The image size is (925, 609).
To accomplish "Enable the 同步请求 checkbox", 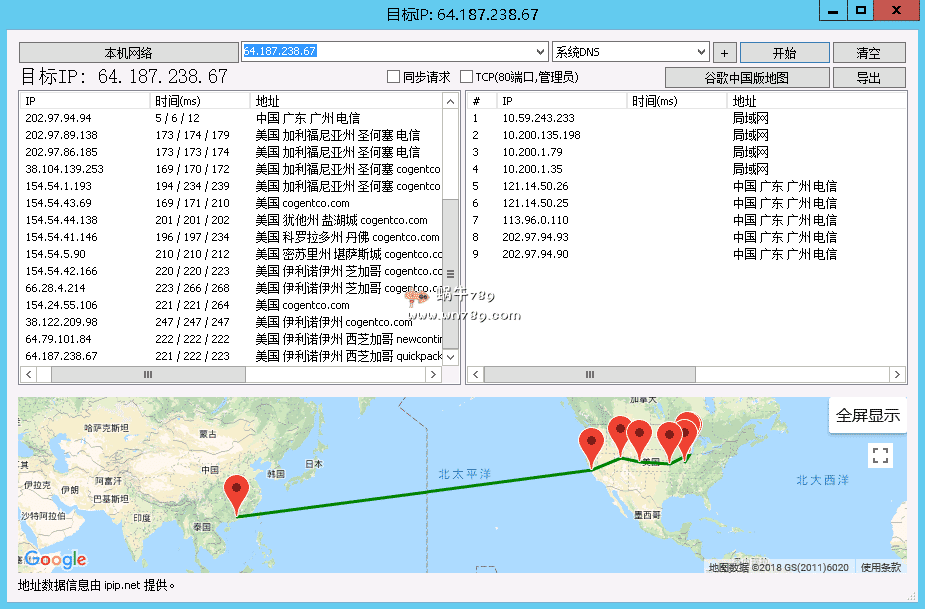I will pos(394,77).
